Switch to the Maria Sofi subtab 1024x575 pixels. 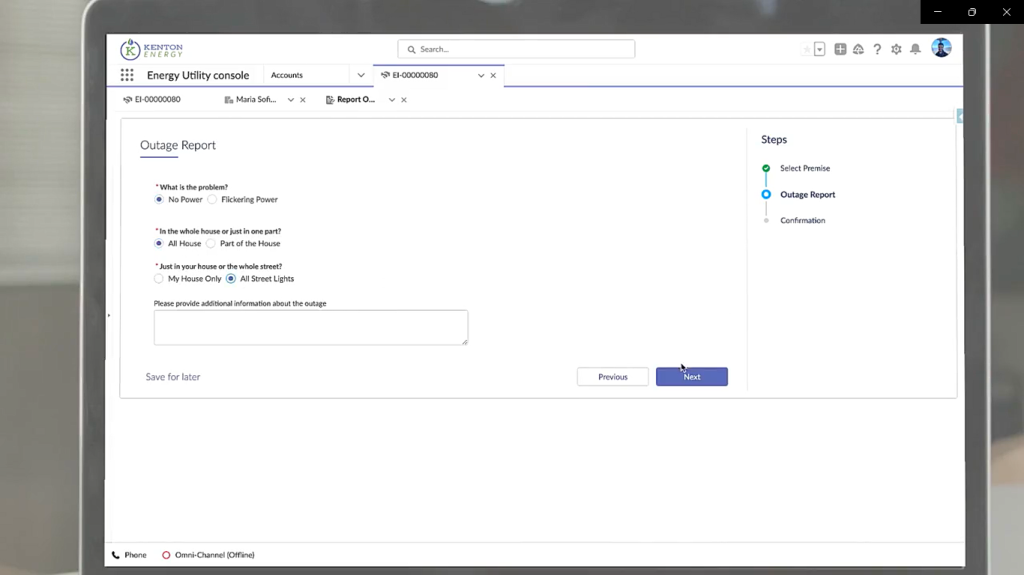255,100
